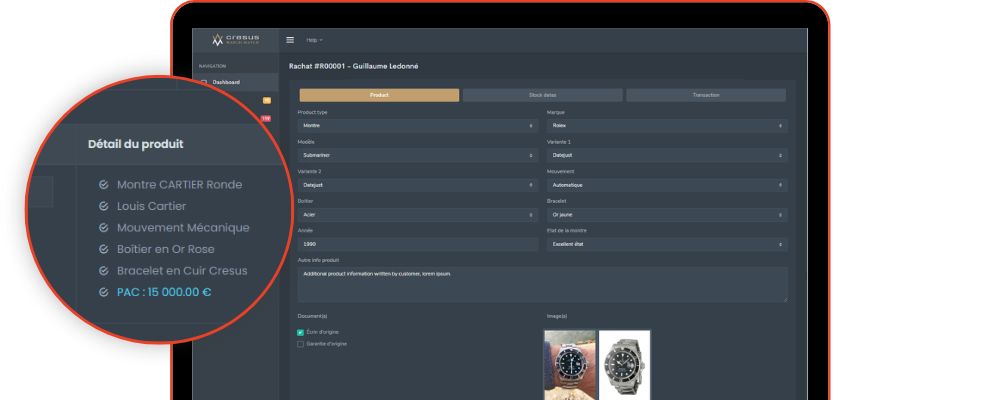Screen dimensions: 1000x400
Task: Click the Rachat #R00001 – Guillaume Ledonné title
Action: pos(353,66)
